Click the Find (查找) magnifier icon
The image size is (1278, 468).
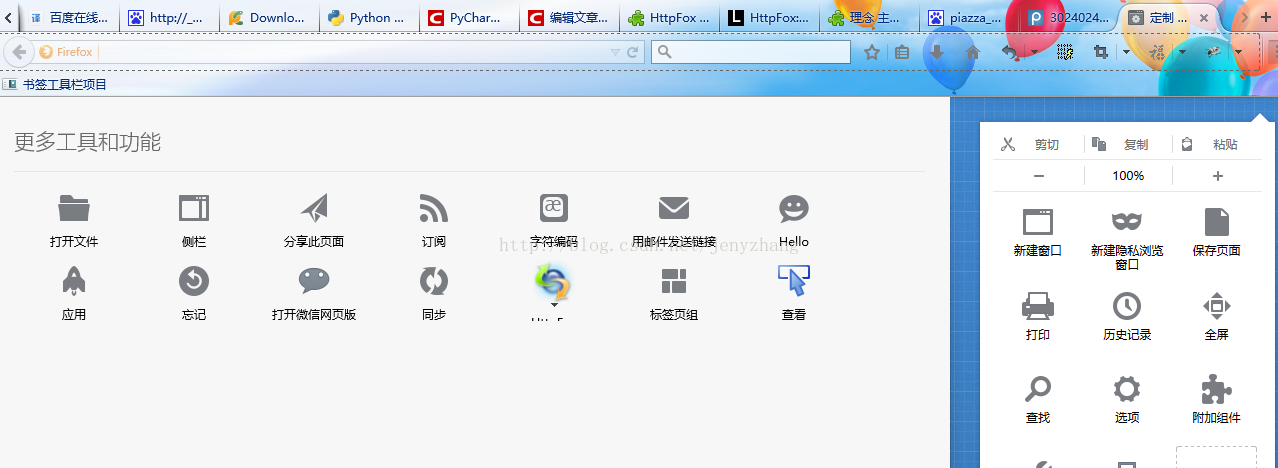coord(1038,388)
